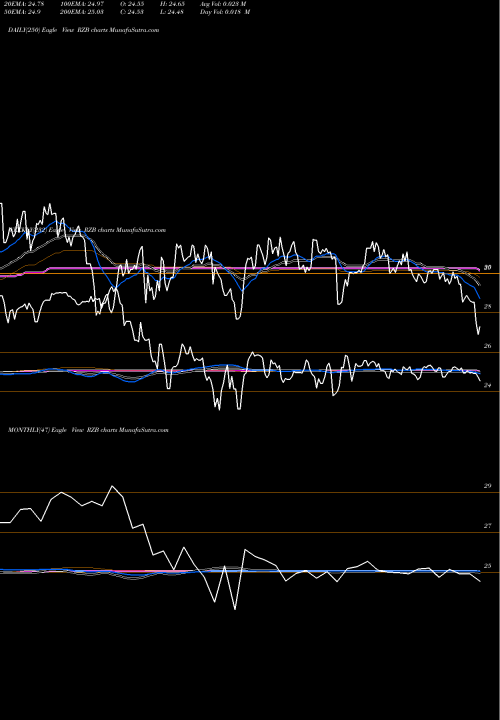Click the 24 price axis label
Viewport: 500px width, 720px height.
coord(488,386)
